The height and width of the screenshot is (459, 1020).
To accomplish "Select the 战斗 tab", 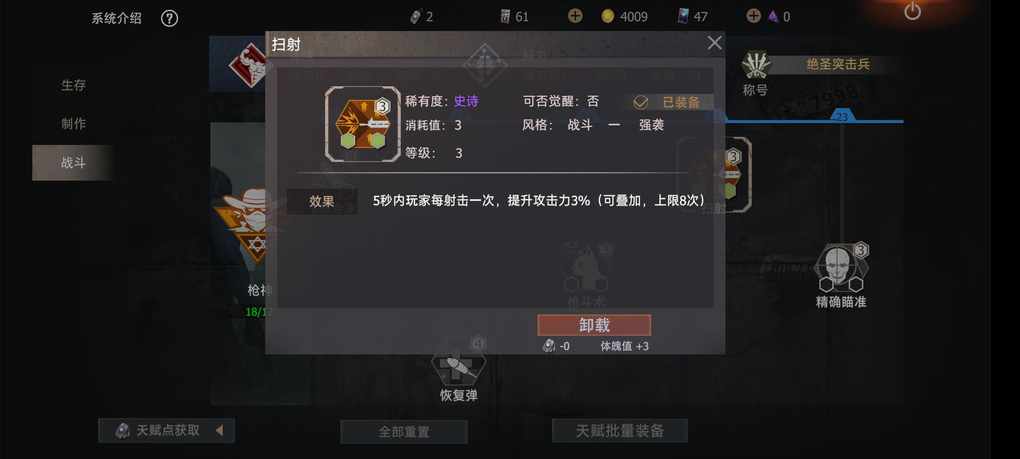I will (x=73, y=163).
